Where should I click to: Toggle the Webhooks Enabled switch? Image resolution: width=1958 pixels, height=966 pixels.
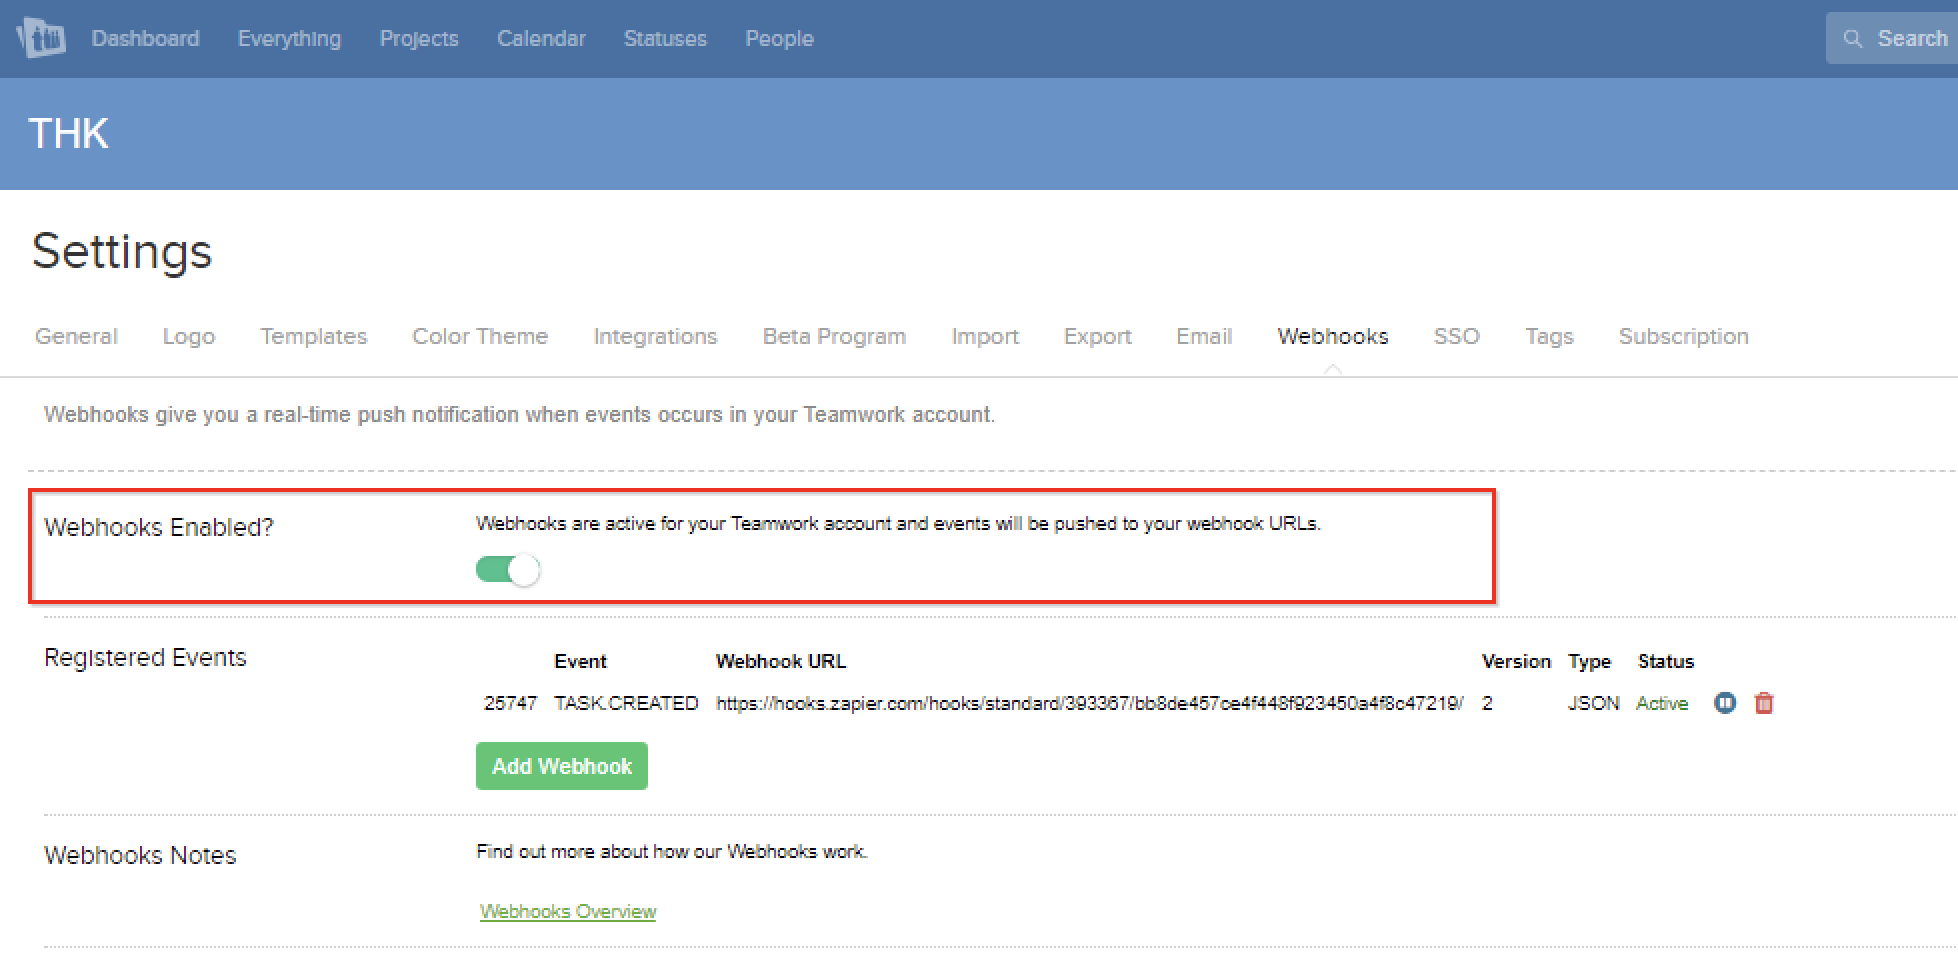[508, 570]
